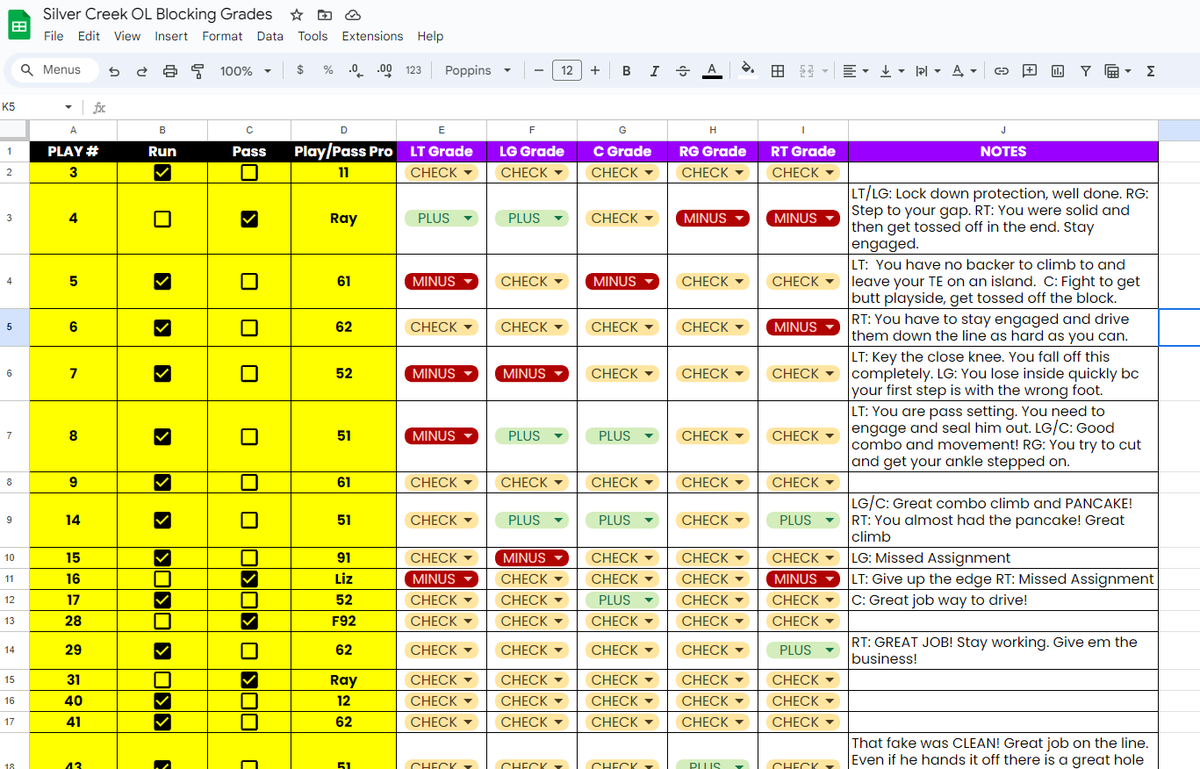
Task: Insert a link with the chain icon
Action: click(1001, 71)
